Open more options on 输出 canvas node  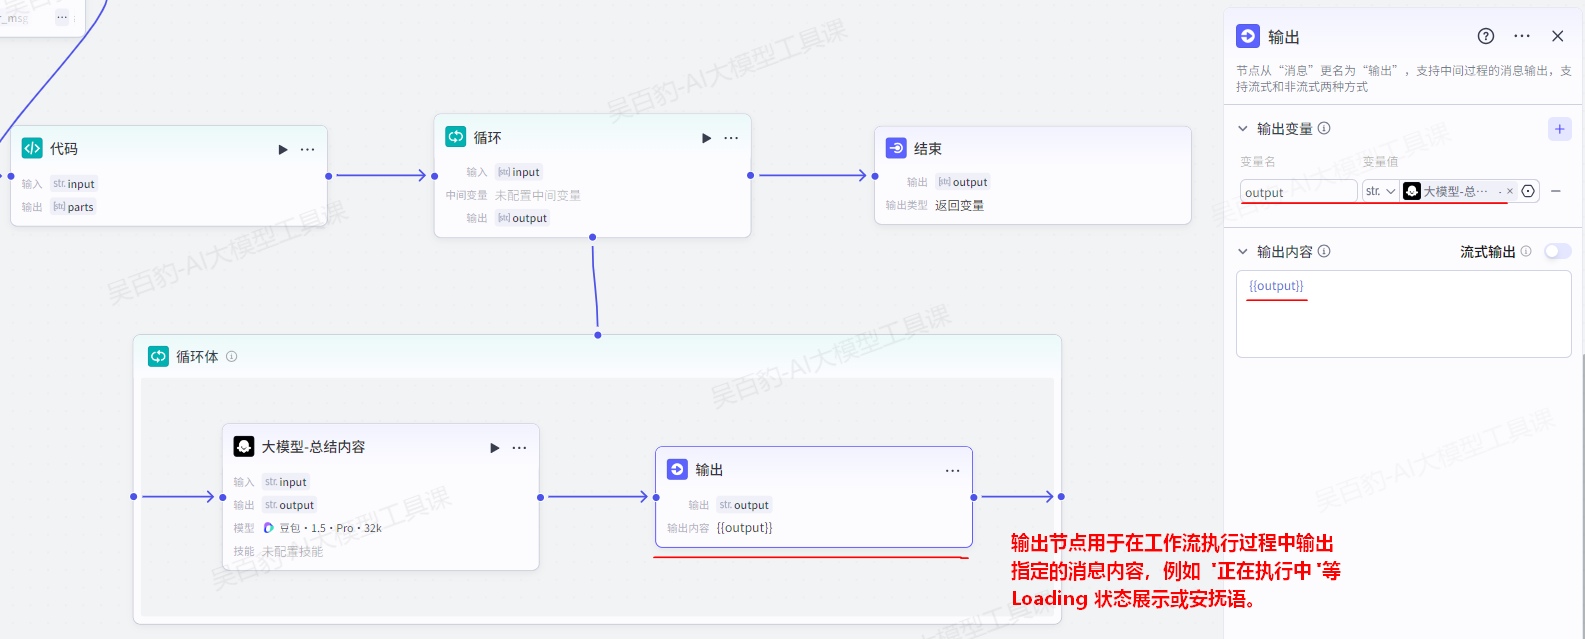pos(952,471)
